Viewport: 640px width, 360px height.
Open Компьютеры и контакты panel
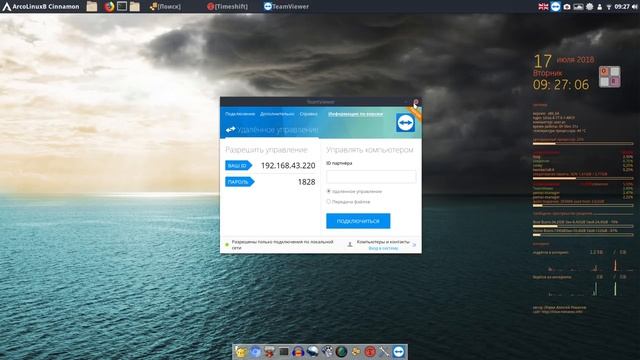383,242
